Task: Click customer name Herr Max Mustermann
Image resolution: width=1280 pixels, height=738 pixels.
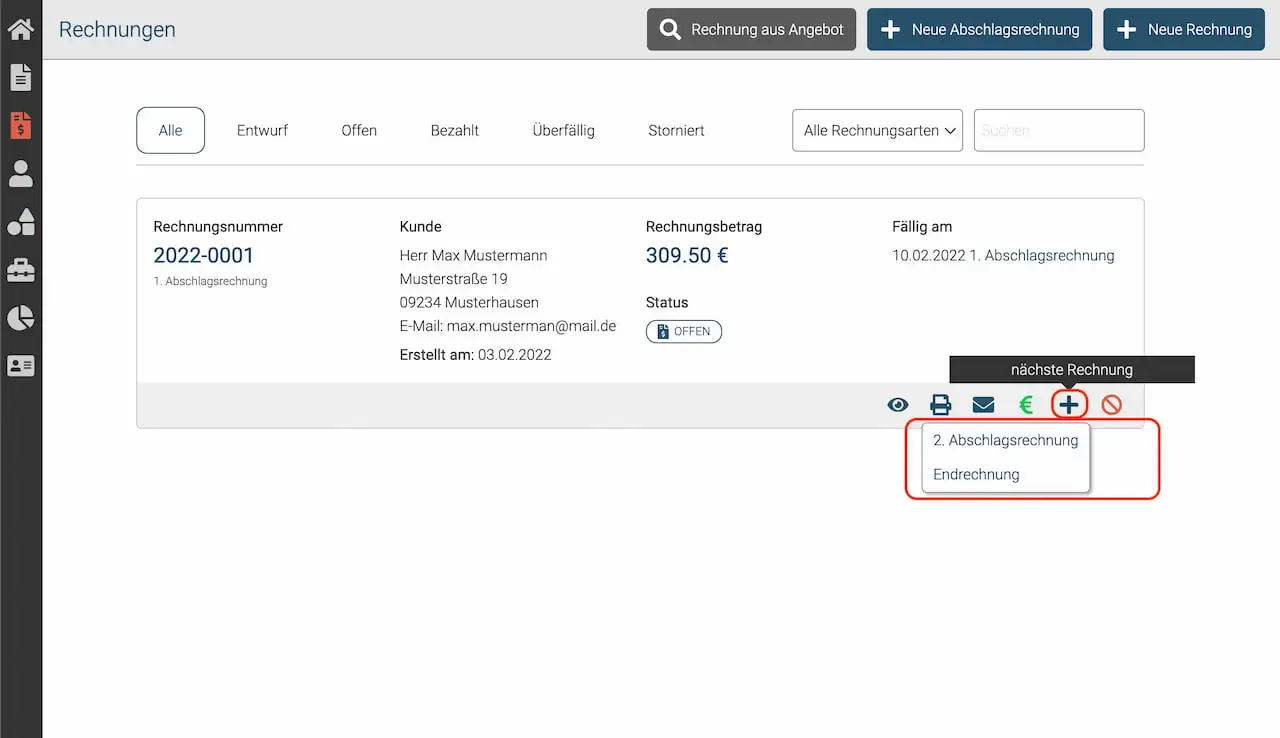Action: pyautogui.click(x=473, y=255)
